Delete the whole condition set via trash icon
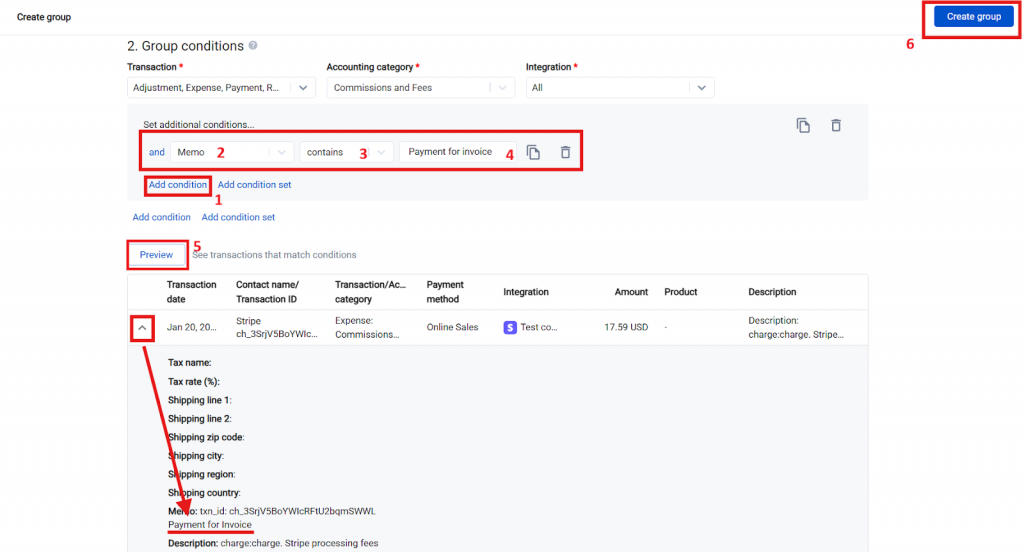The width and height of the screenshot is (1024, 552). [836, 125]
